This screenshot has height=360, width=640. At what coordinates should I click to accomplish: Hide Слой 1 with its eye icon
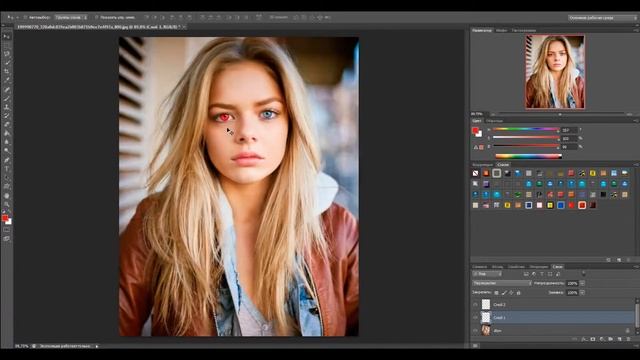click(x=476, y=317)
